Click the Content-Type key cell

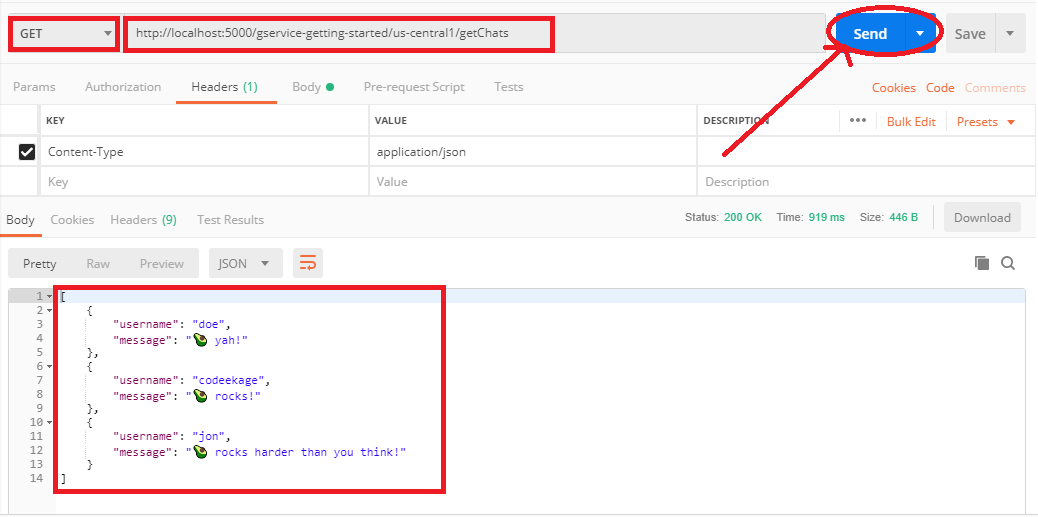tap(205, 152)
